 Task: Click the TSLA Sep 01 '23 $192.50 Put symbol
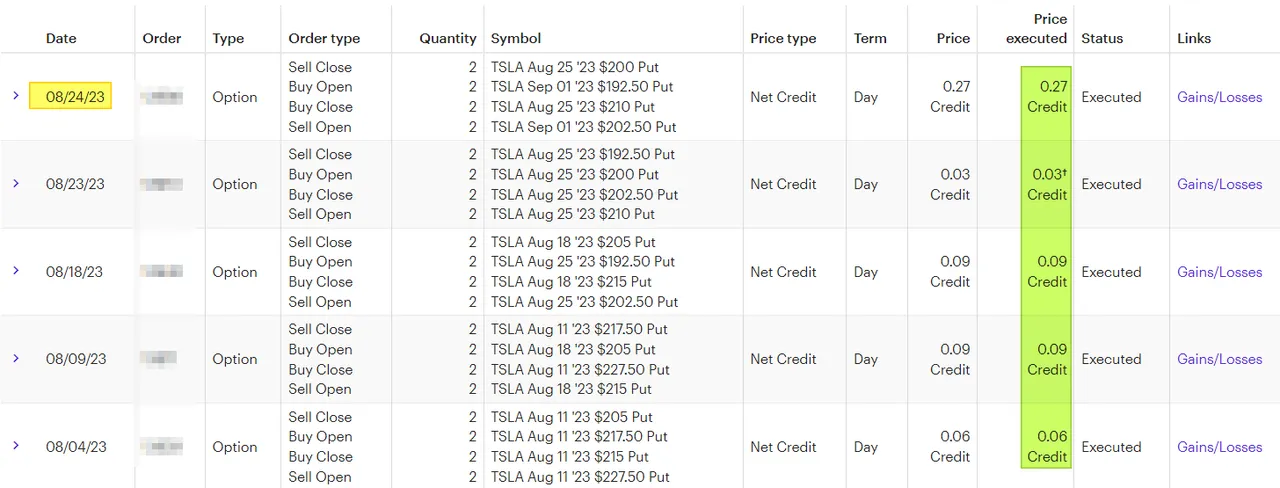coord(582,87)
